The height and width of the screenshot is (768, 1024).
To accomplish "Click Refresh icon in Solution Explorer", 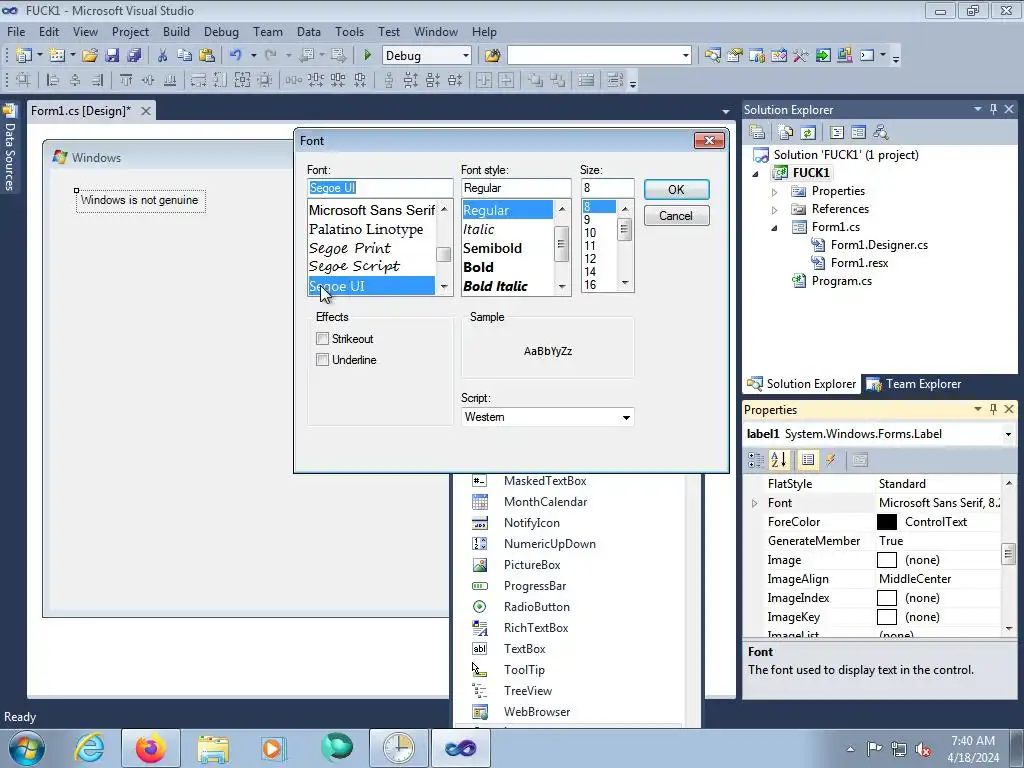I will tap(808, 133).
